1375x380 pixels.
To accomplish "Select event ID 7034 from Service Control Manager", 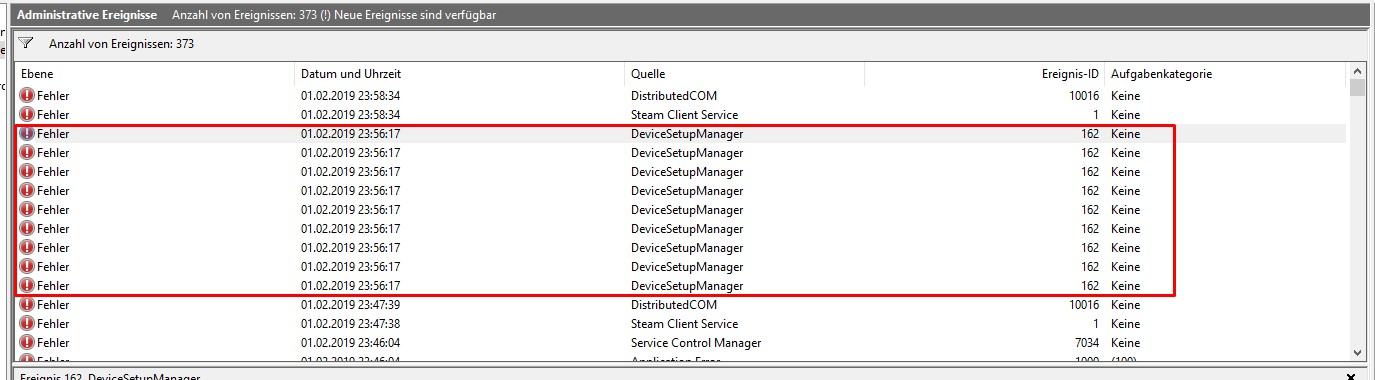I will coord(680,343).
